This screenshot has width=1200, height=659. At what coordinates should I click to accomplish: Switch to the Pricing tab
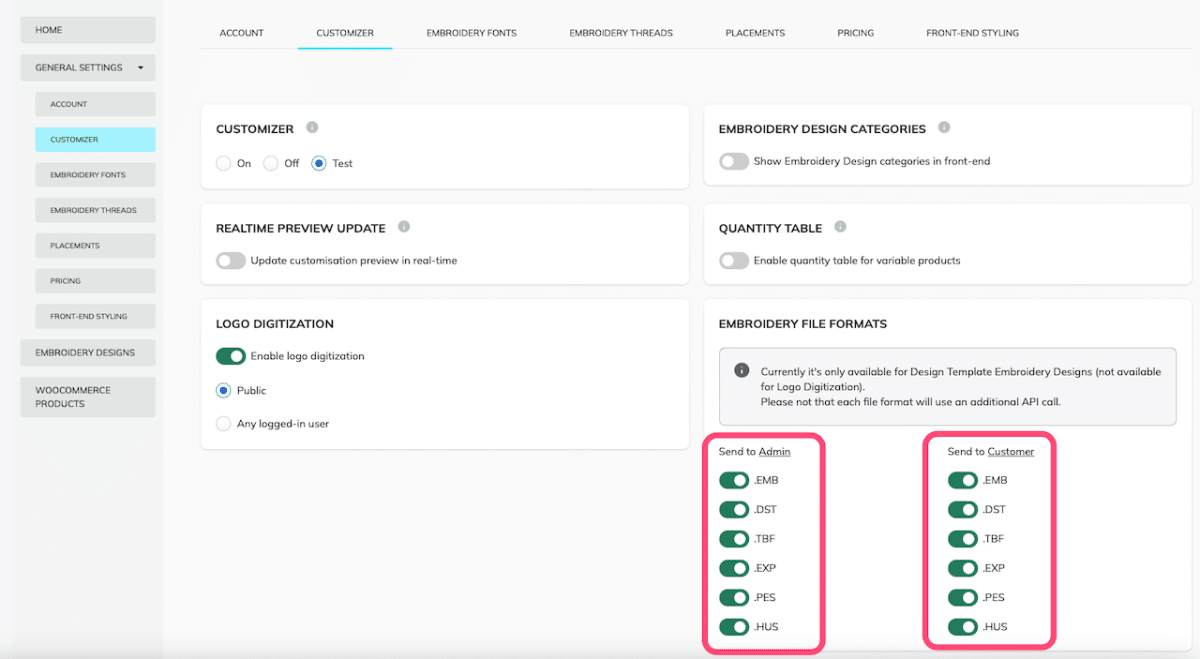[x=855, y=32]
